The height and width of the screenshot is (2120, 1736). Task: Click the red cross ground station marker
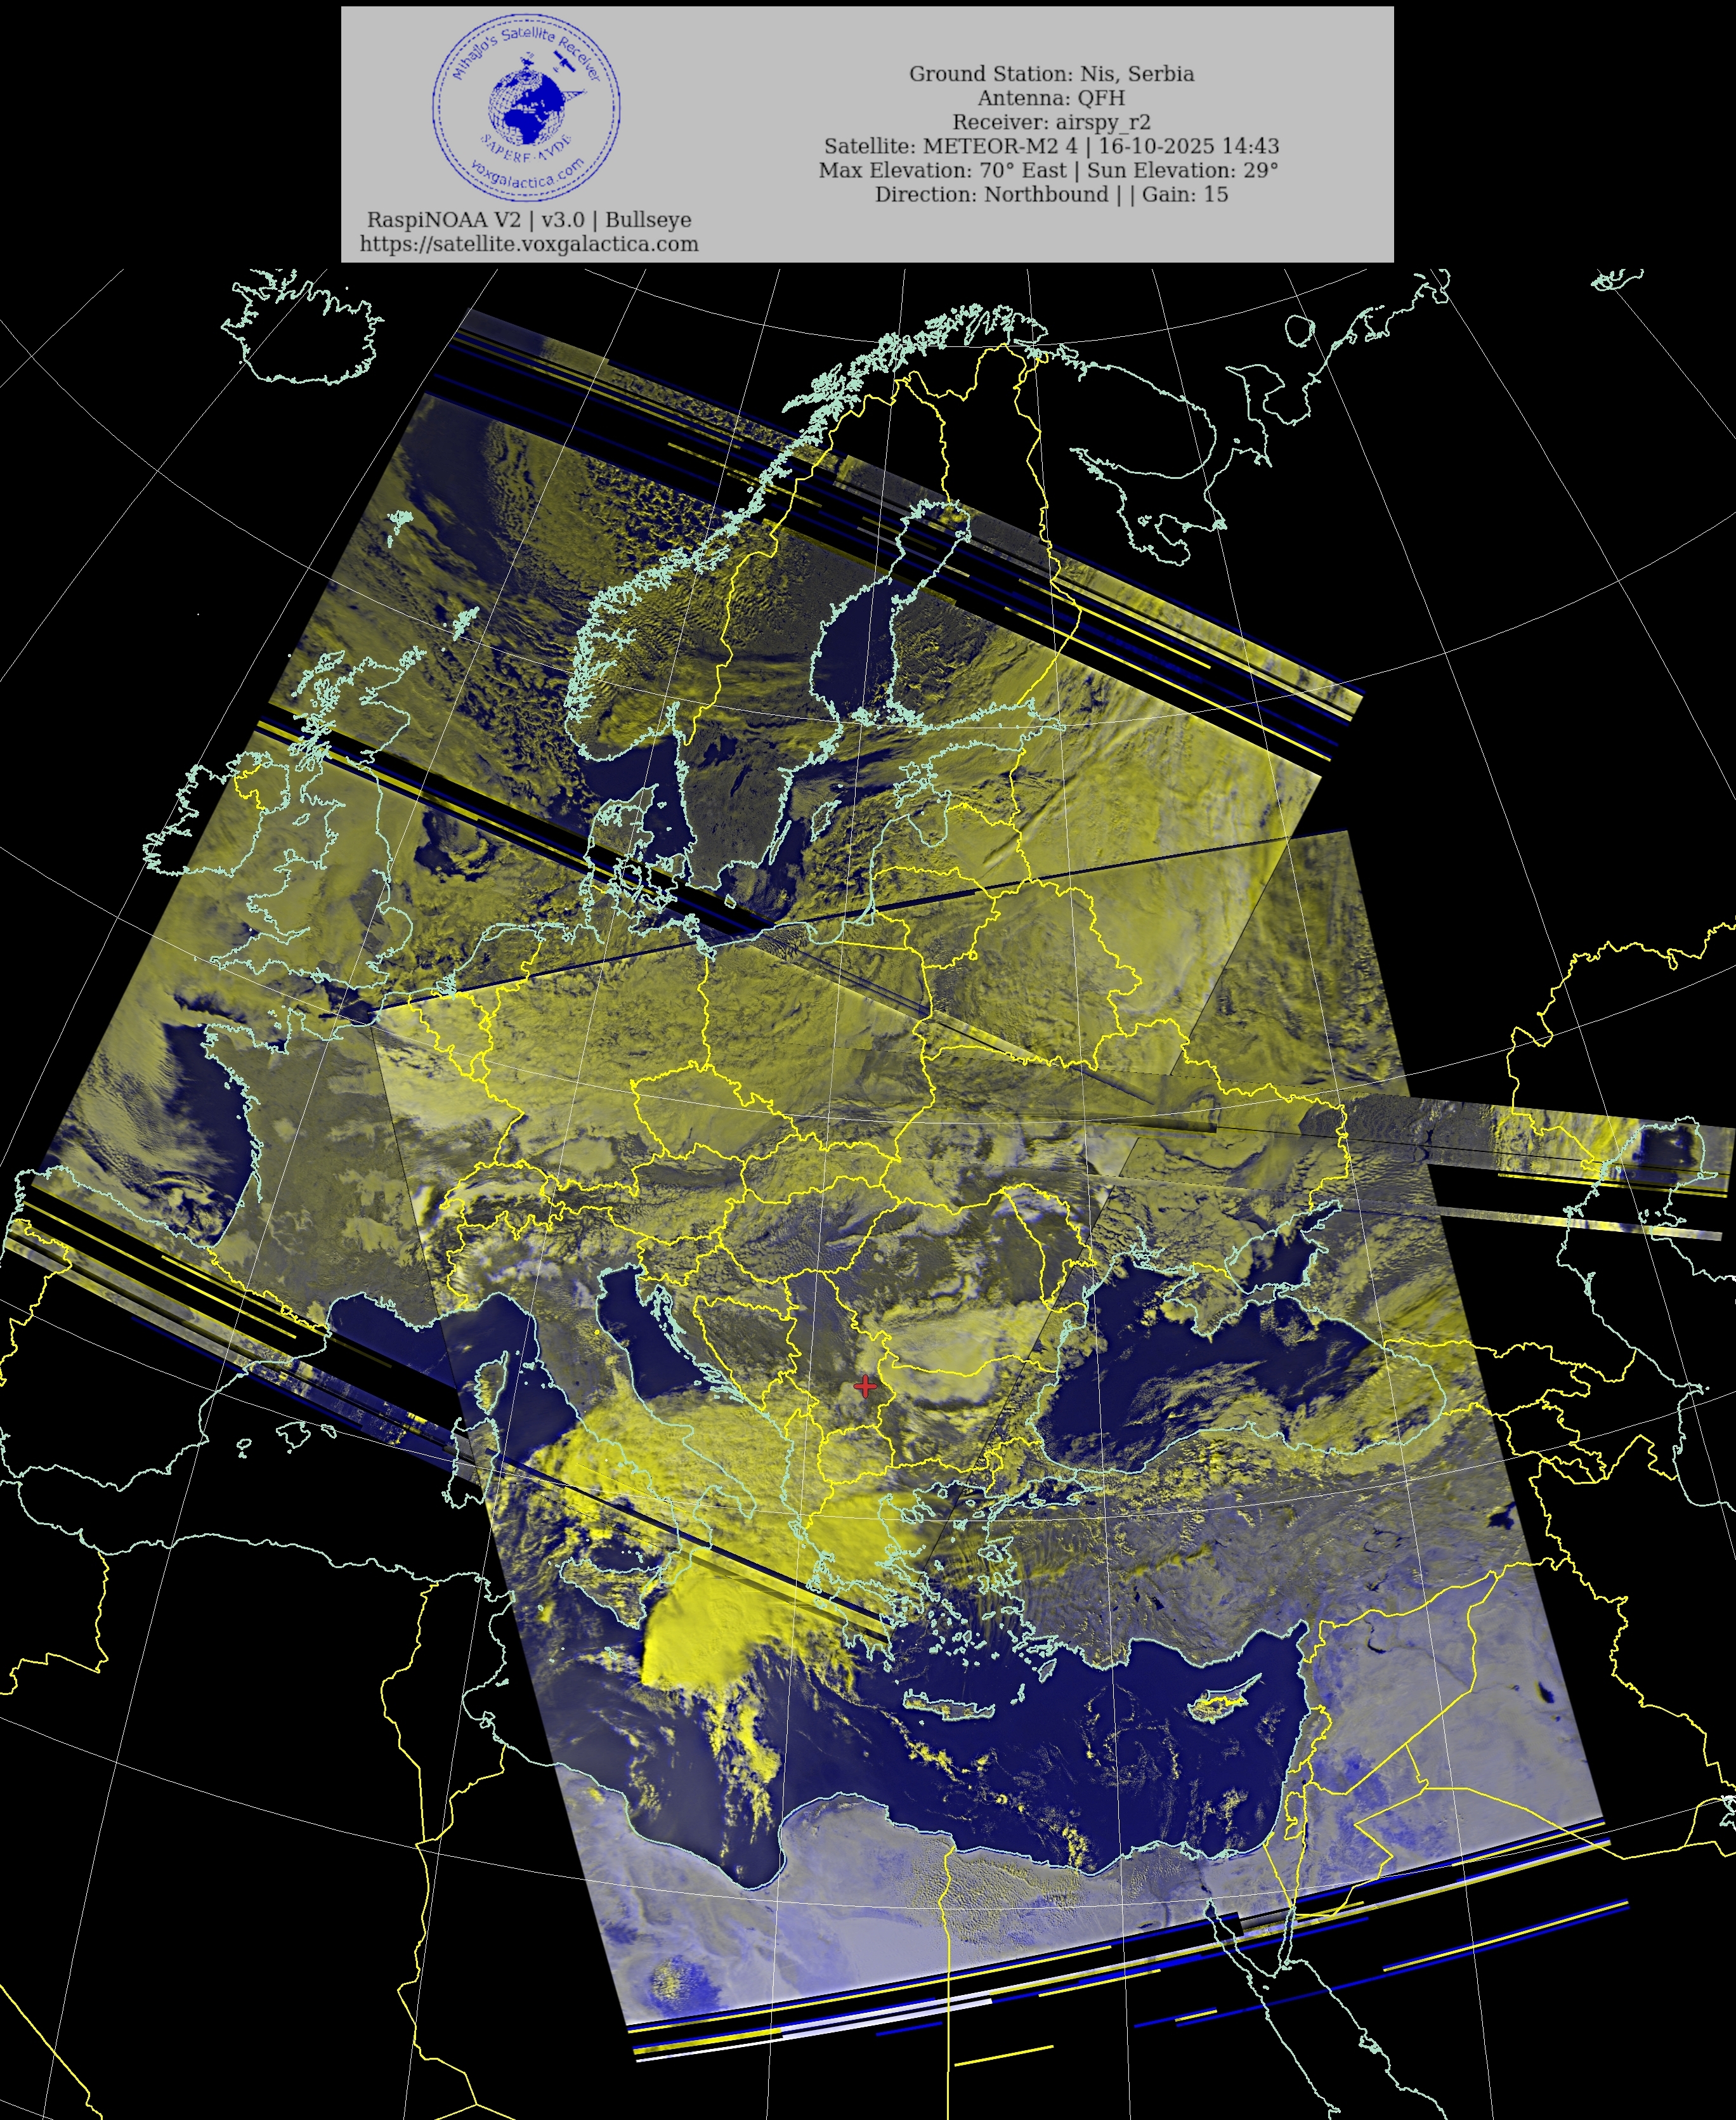click(865, 1386)
